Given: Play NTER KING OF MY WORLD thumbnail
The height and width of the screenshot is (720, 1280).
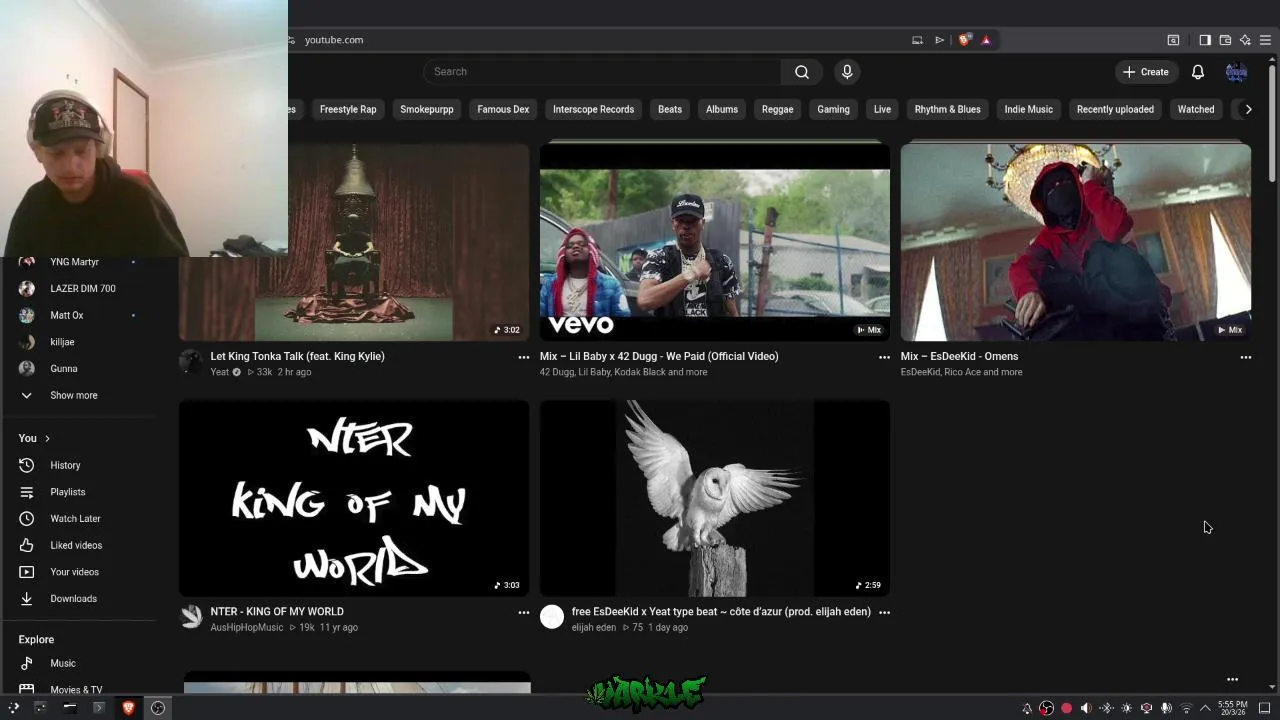Looking at the screenshot, I should [x=354, y=498].
